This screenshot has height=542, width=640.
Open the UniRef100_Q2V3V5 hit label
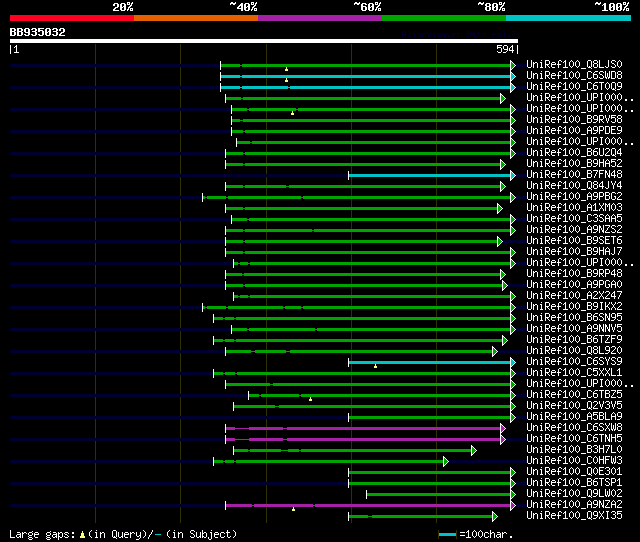coord(574,405)
